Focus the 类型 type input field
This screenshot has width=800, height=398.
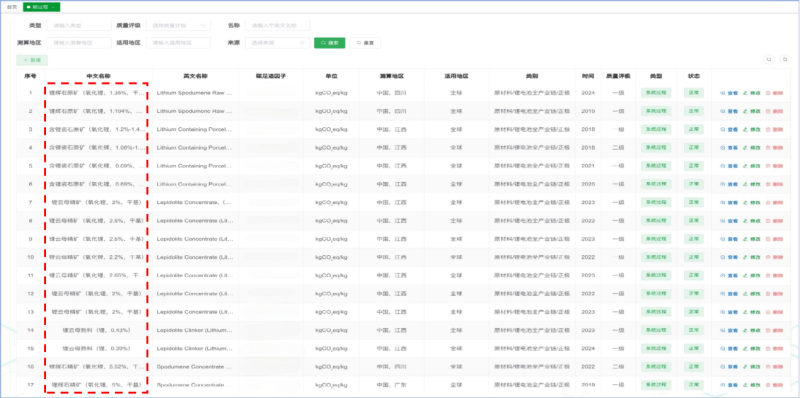pyautogui.click(x=79, y=25)
